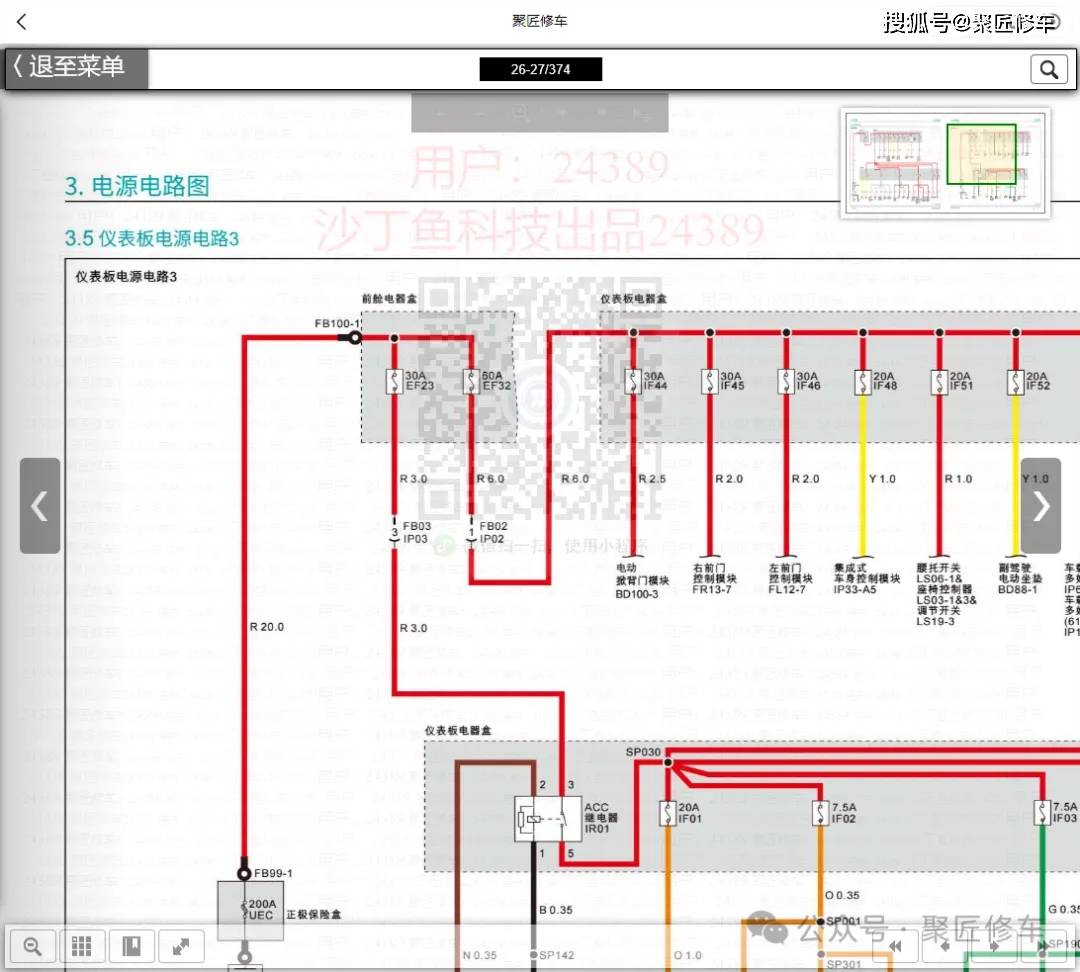
Task: Click the 右前门控制模块 FR13-7 label
Action: click(715, 579)
